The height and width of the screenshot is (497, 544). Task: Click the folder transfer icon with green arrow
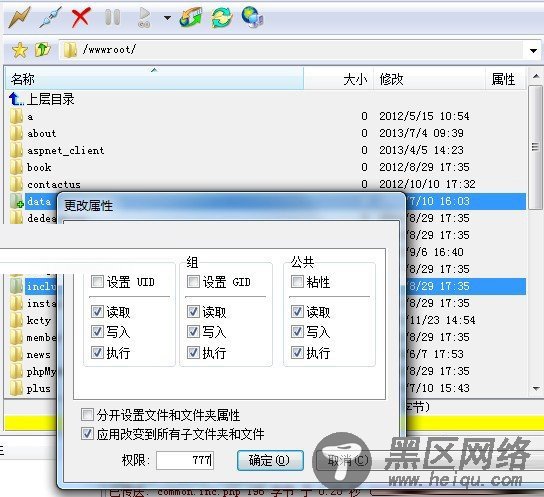191,17
